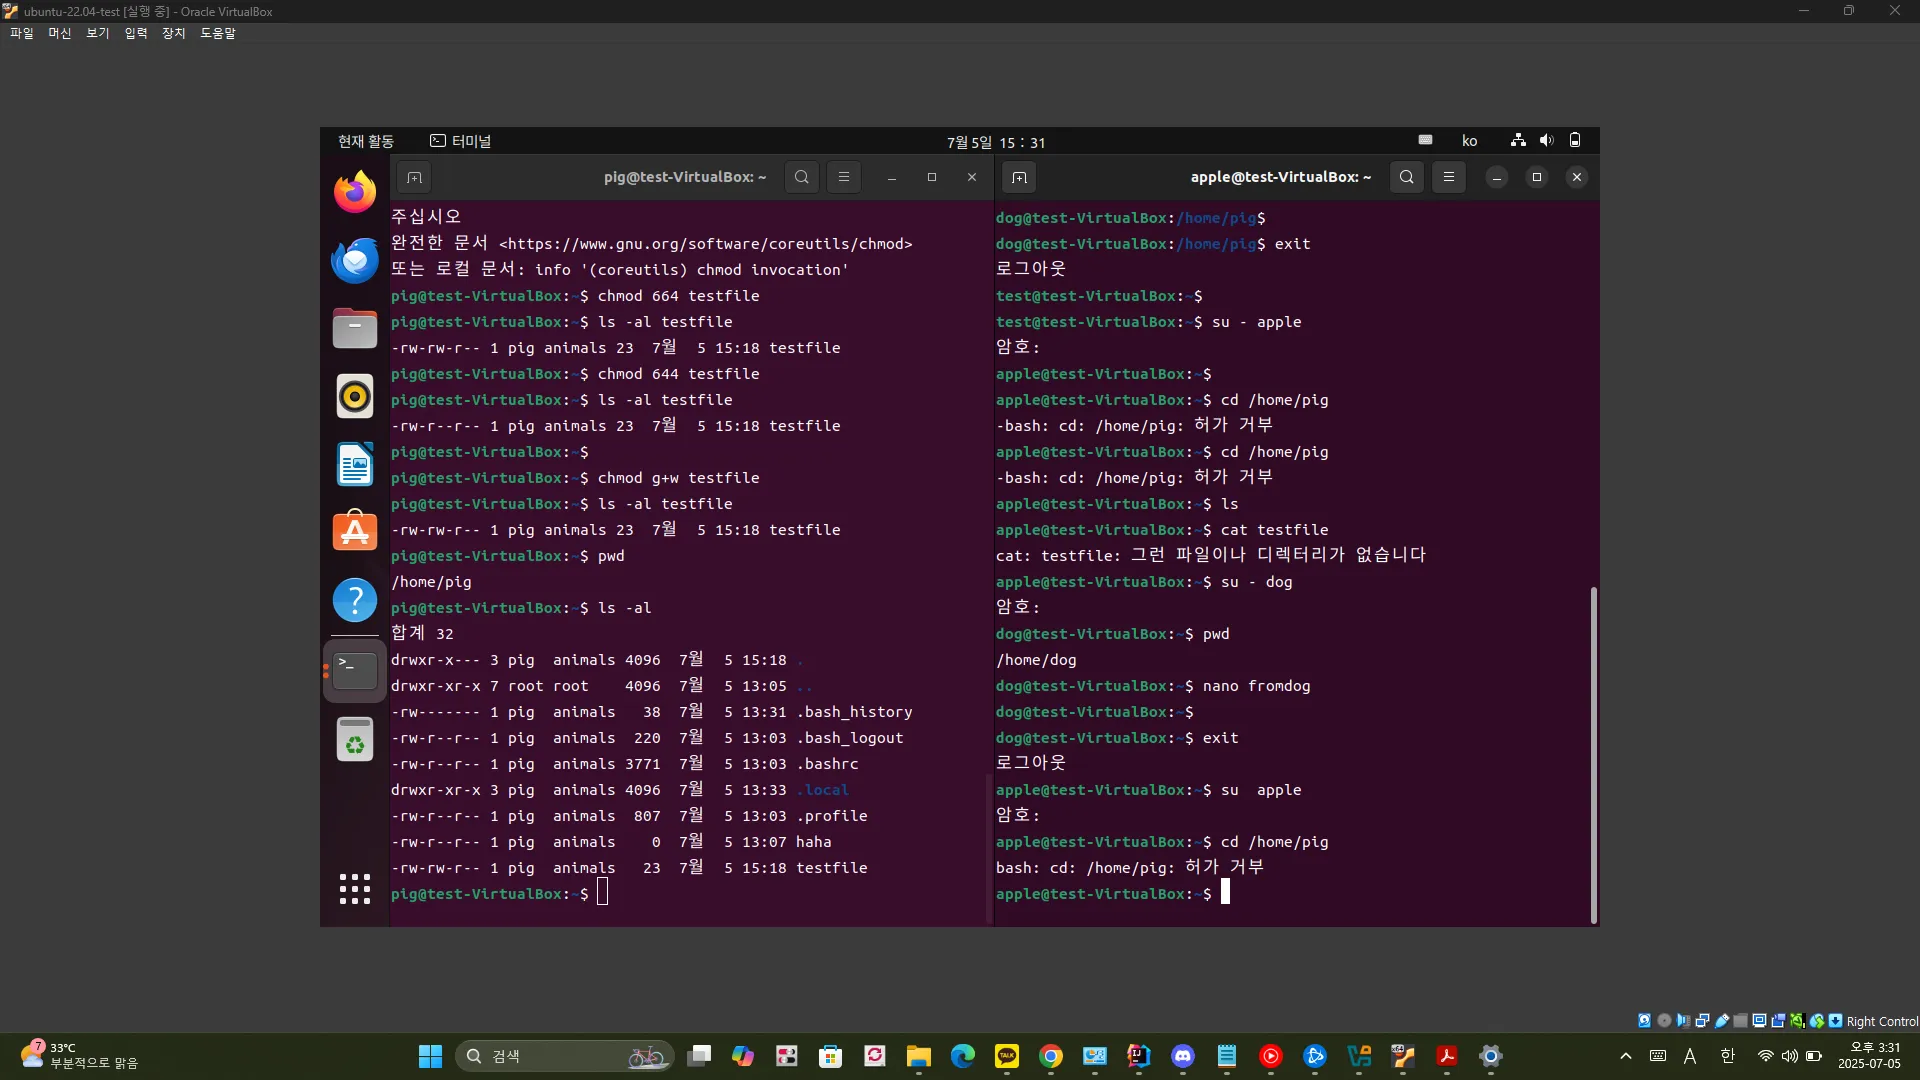
Task: Click 'nano fromdog' command in apple terminal
Action: click(x=1256, y=686)
